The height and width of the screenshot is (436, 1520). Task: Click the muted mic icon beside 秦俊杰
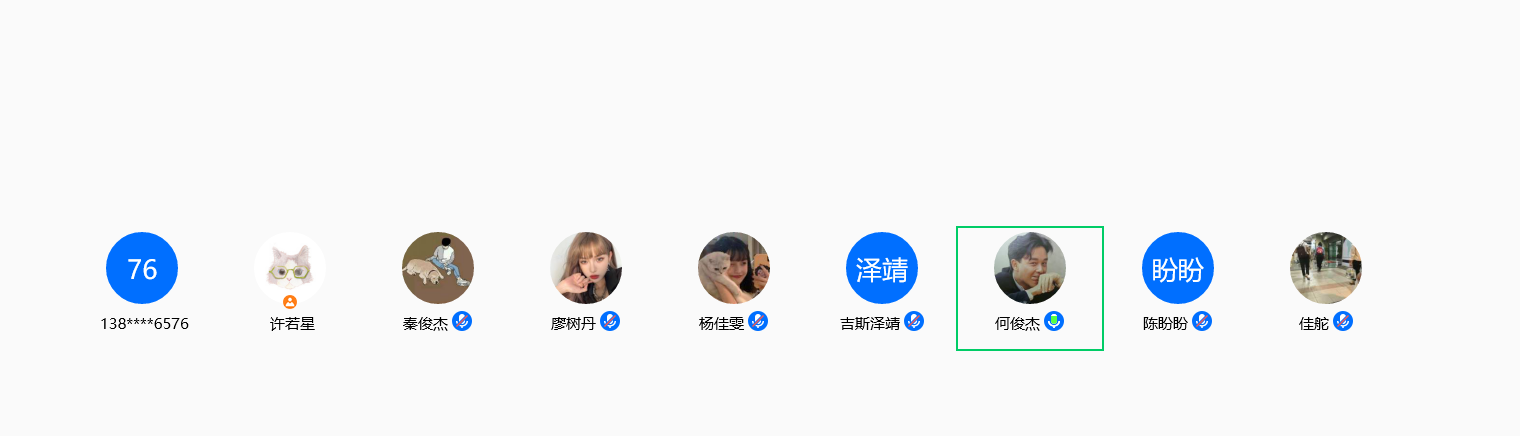click(462, 321)
